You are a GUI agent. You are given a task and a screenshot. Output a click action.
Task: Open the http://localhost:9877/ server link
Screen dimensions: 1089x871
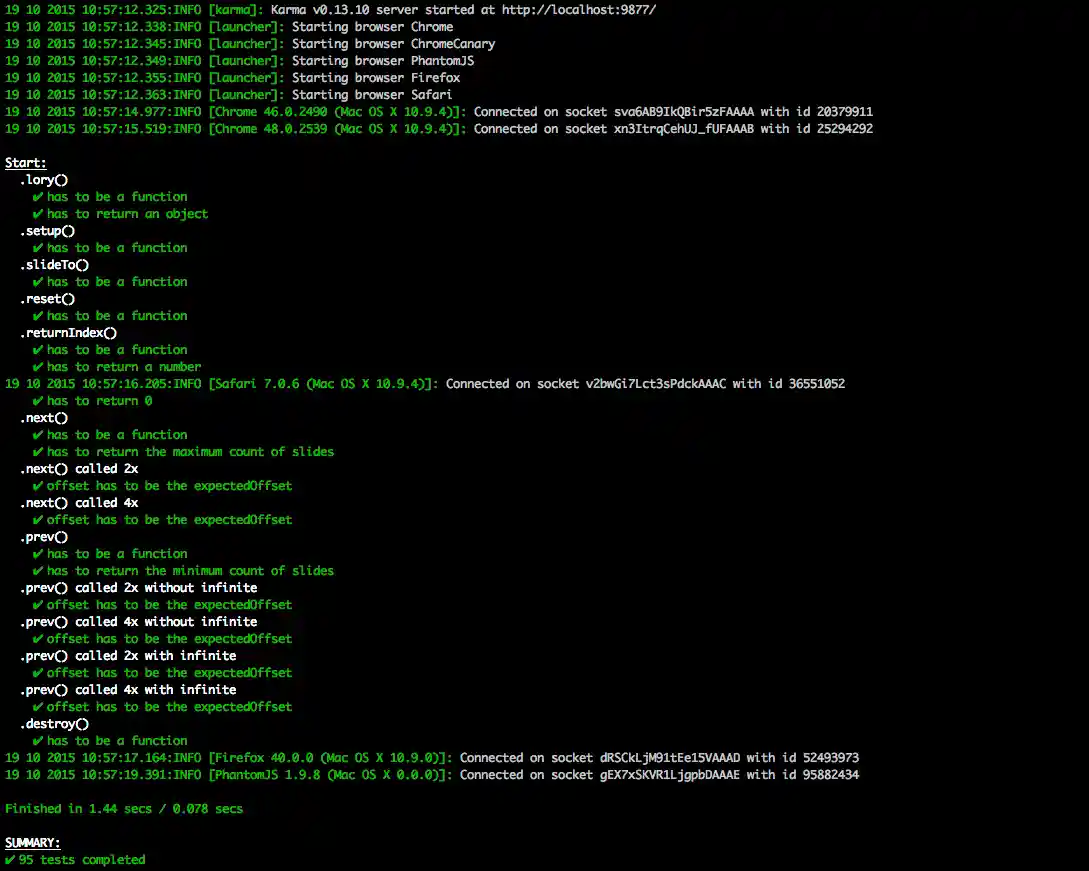(x=571, y=10)
